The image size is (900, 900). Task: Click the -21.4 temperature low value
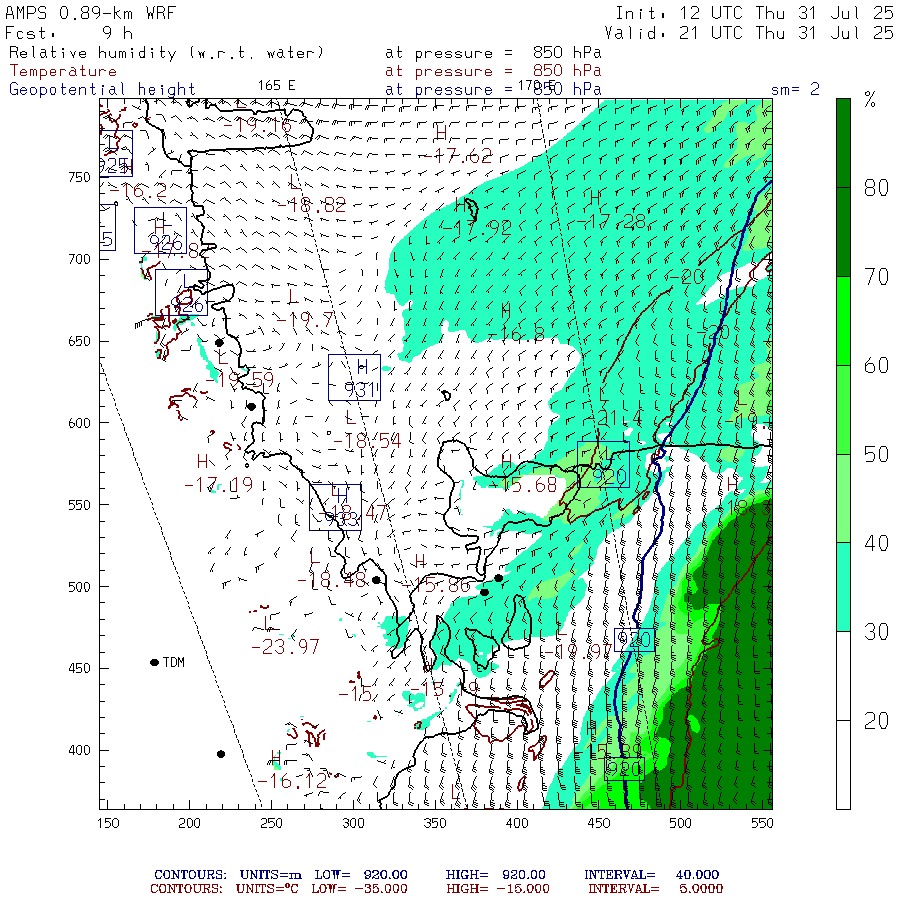coord(614,418)
